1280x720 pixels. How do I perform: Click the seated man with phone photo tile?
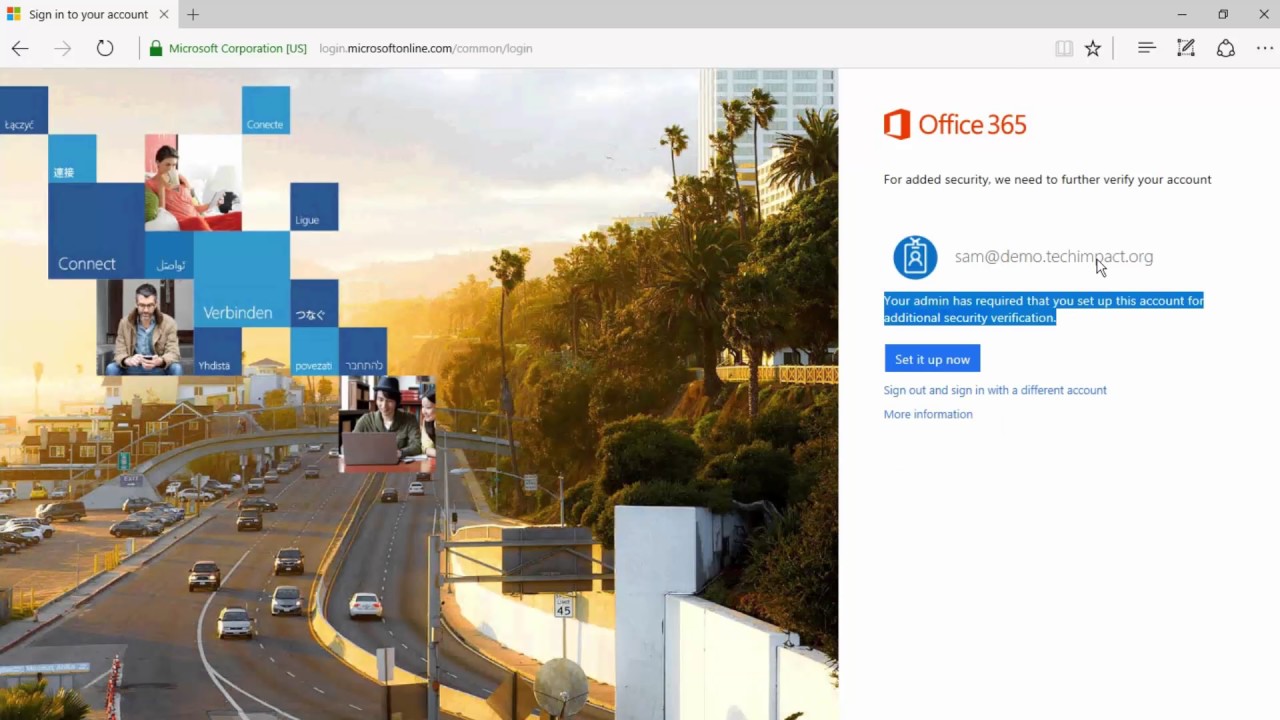point(145,327)
